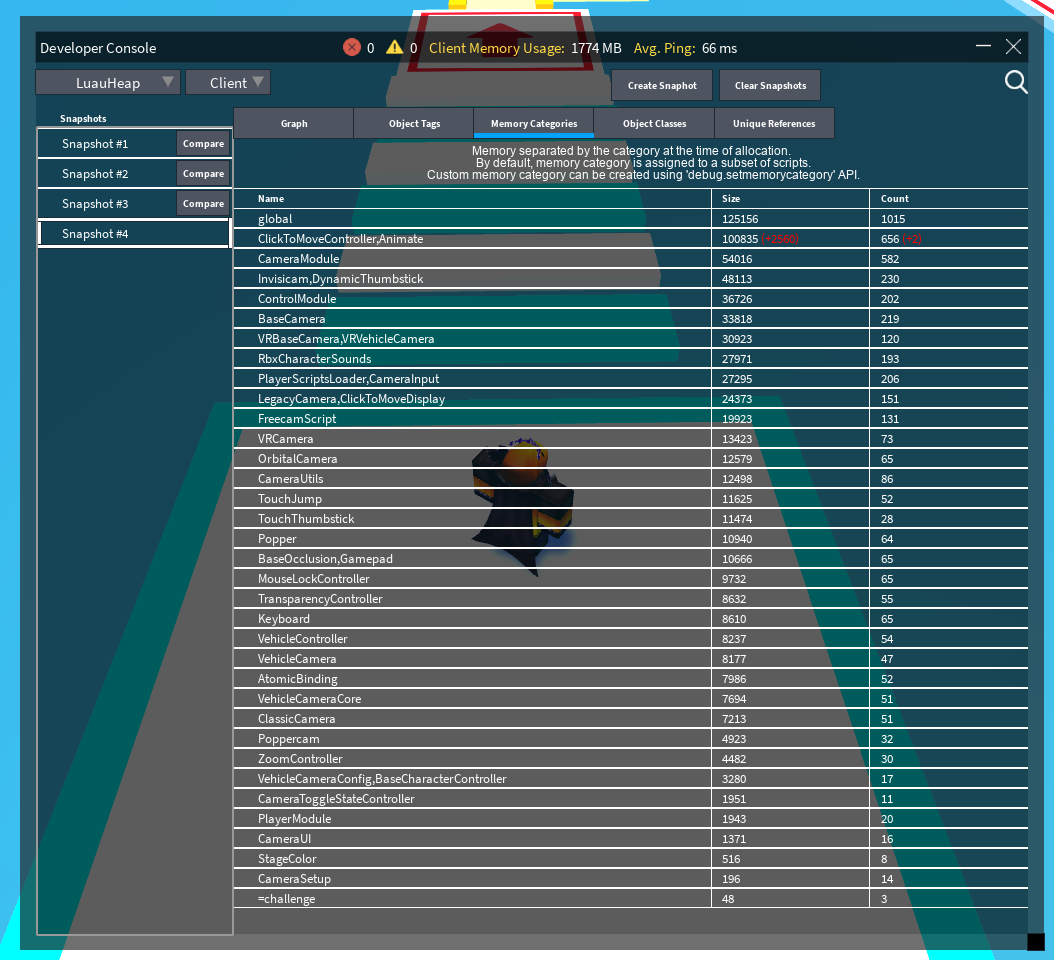Open the Object Classes tab
The width and height of the screenshot is (1054, 960).
click(654, 123)
